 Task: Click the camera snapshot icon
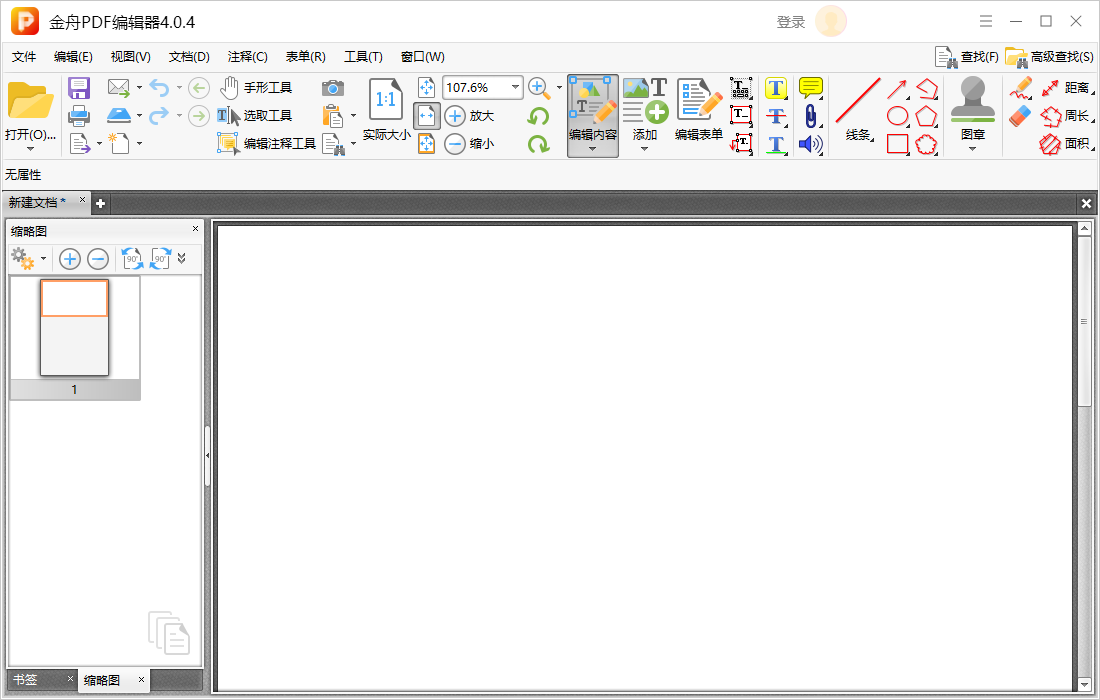coord(333,88)
